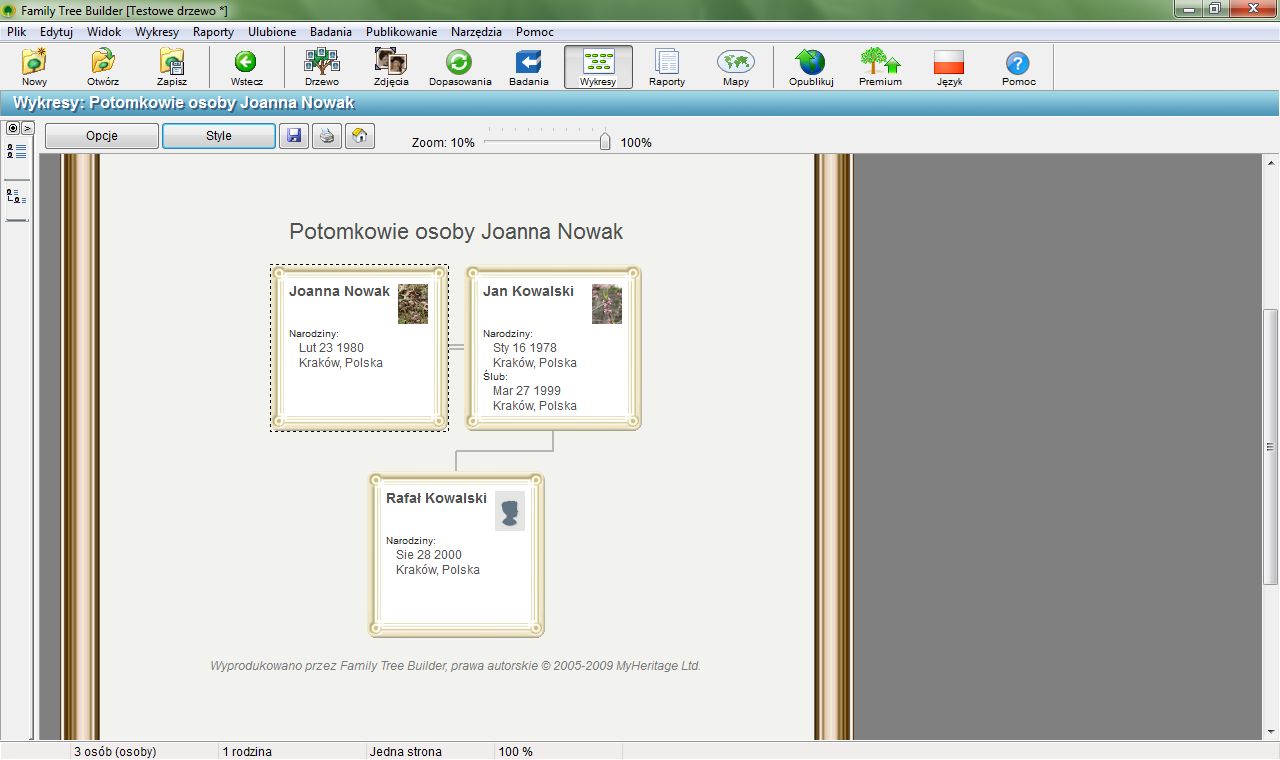Click birth date 'Sty 16 1978'
Screen dimensions: 1280x760
pyautogui.click(x=525, y=348)
